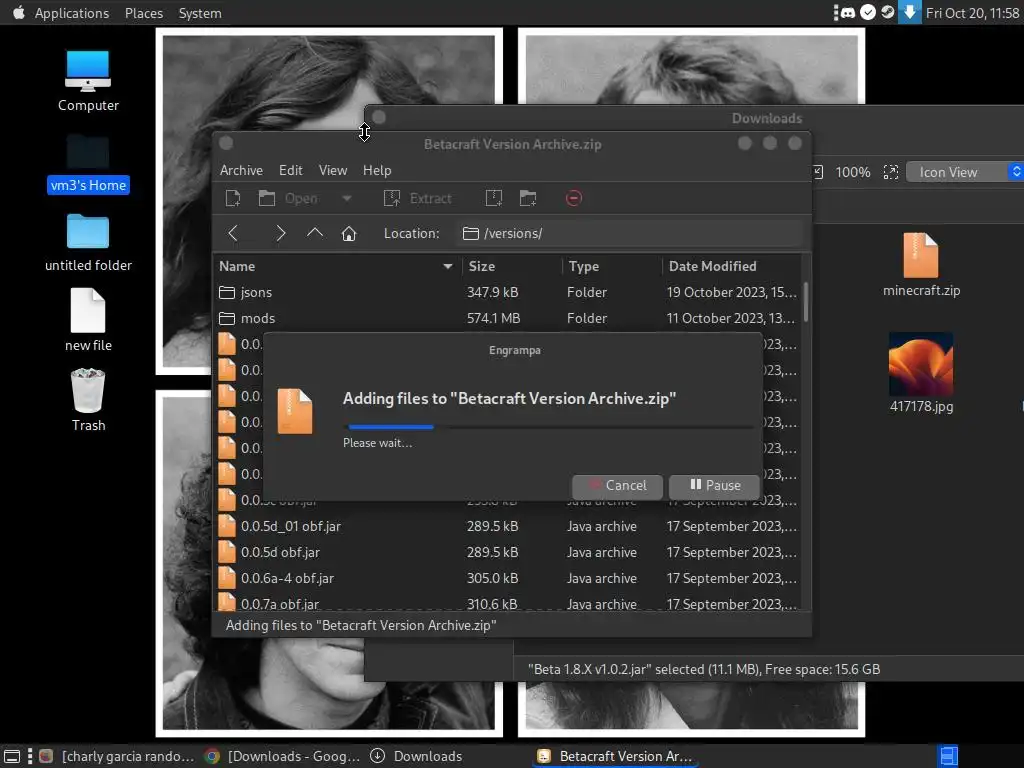Select vm3's Home desktop icon

click(x=88, y=163)
